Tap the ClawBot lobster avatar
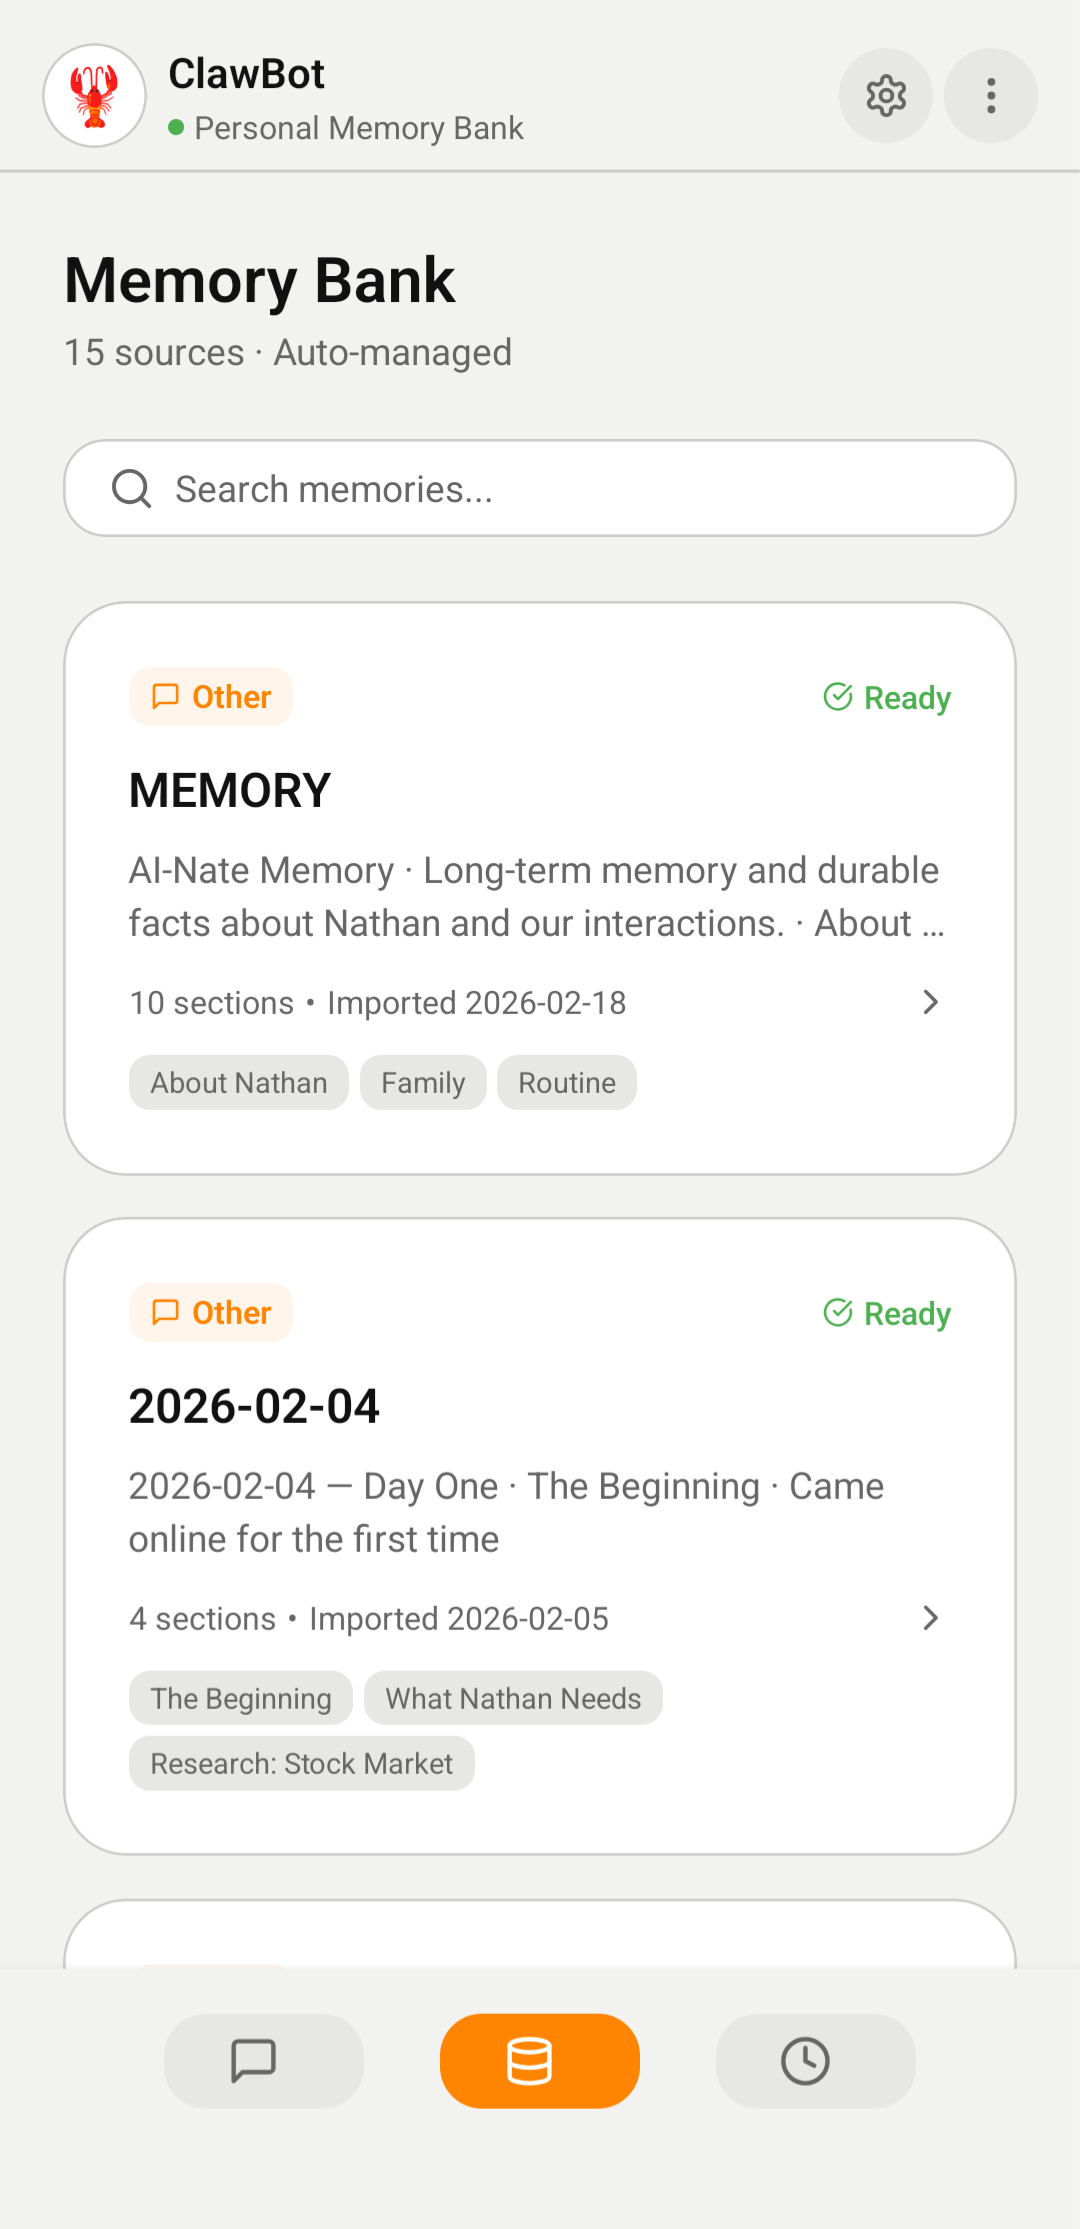Viewport: 1080px width, 2229px height. (94, 96)
